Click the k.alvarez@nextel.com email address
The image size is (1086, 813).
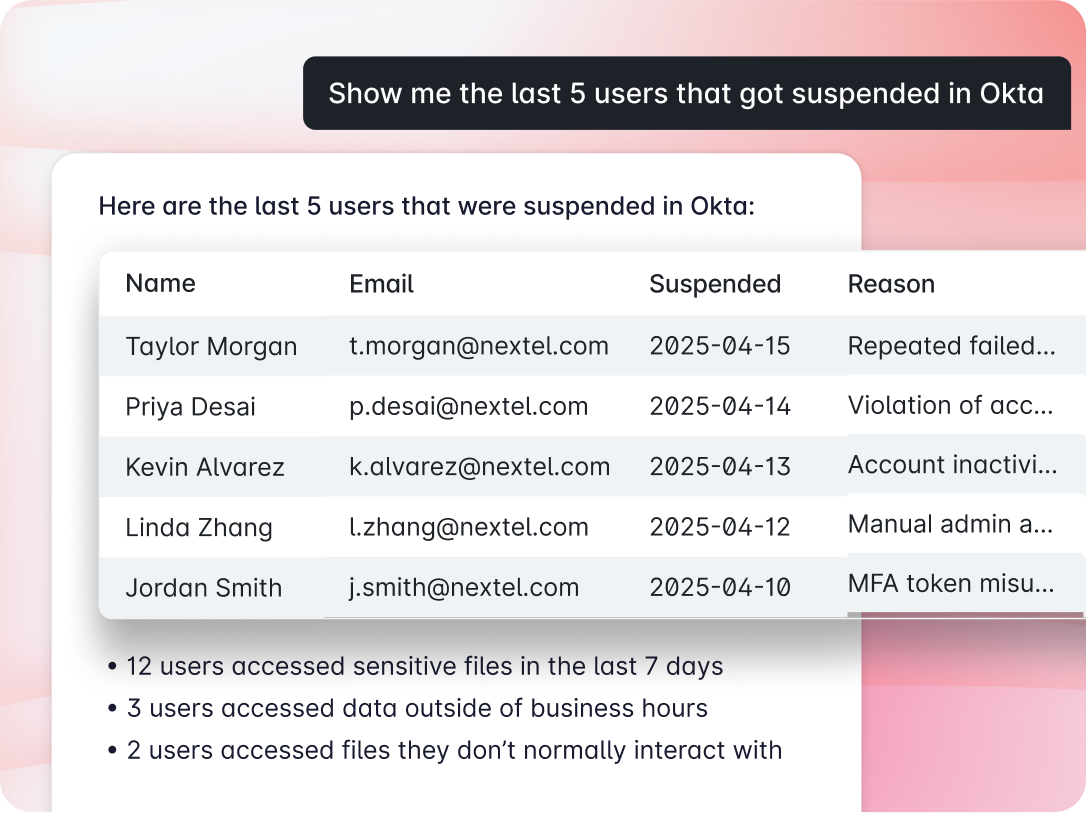(479, 466)
